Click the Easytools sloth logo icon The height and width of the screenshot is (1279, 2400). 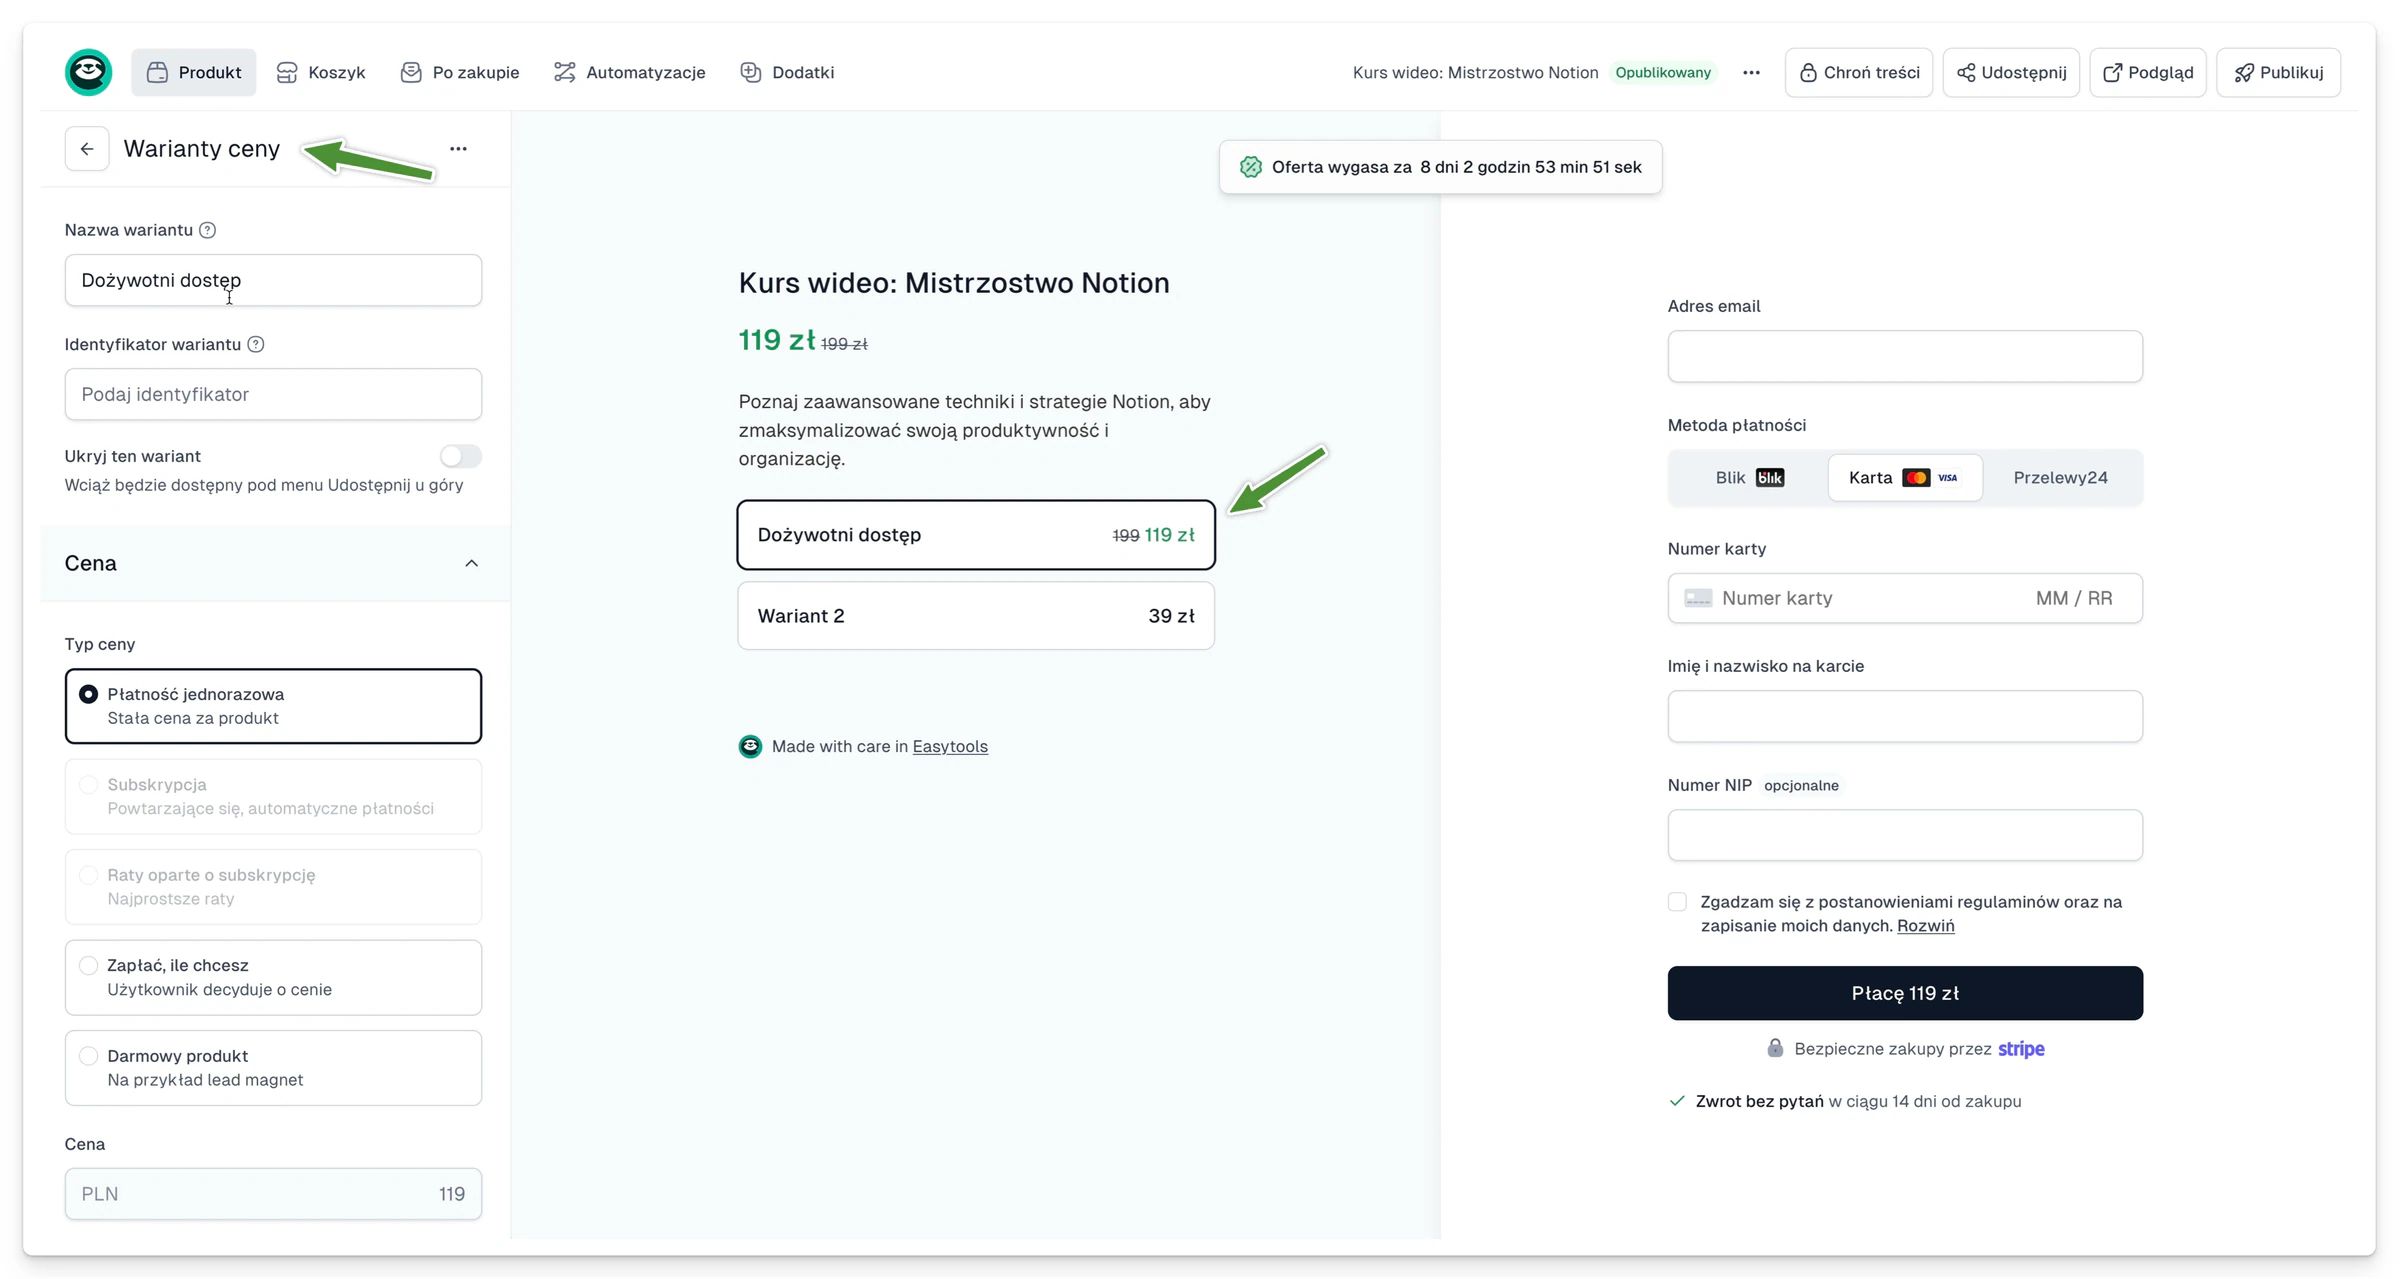(88, 72)
